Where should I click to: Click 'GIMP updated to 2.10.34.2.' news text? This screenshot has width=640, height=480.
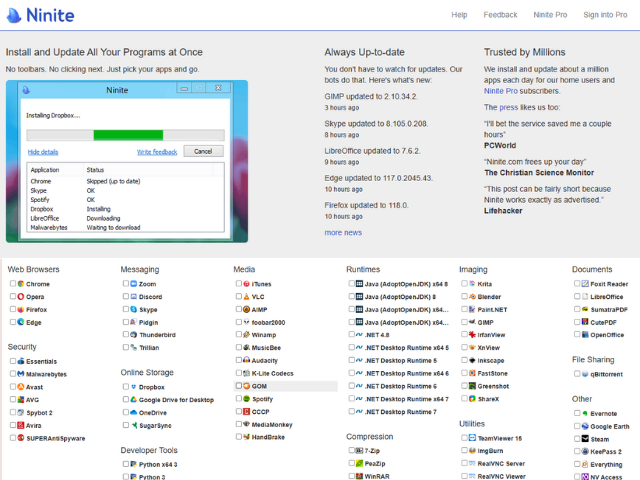pyautogui.click(x=371, y=97)
